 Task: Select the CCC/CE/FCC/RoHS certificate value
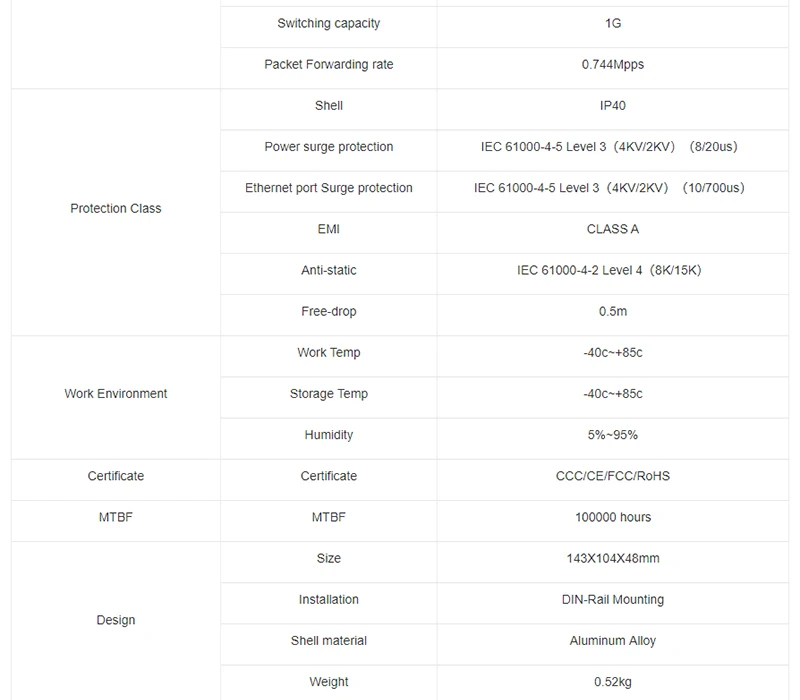pyautogui.click(x=612, y=476)
